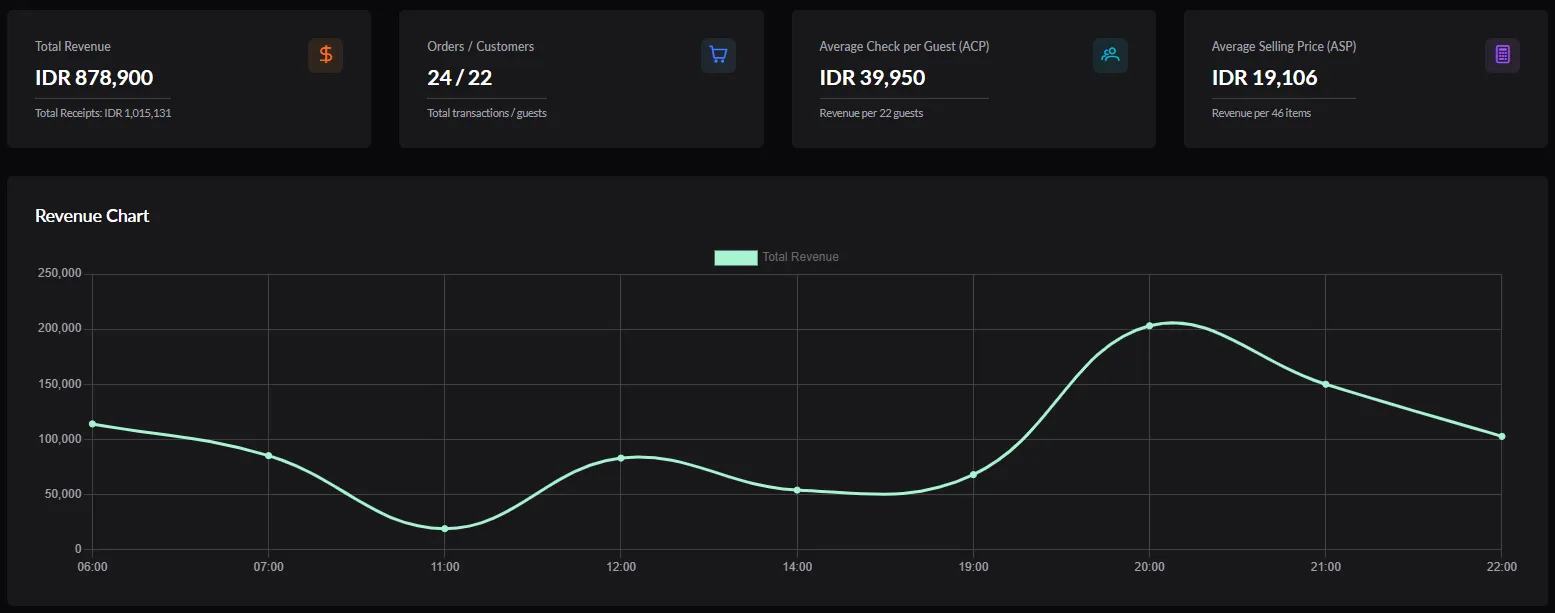Image resolution: width=1555 pixels, height=613 pixels.
Task: Click the 20:00 x-axis label
Action: click(x=1149, y=567)
